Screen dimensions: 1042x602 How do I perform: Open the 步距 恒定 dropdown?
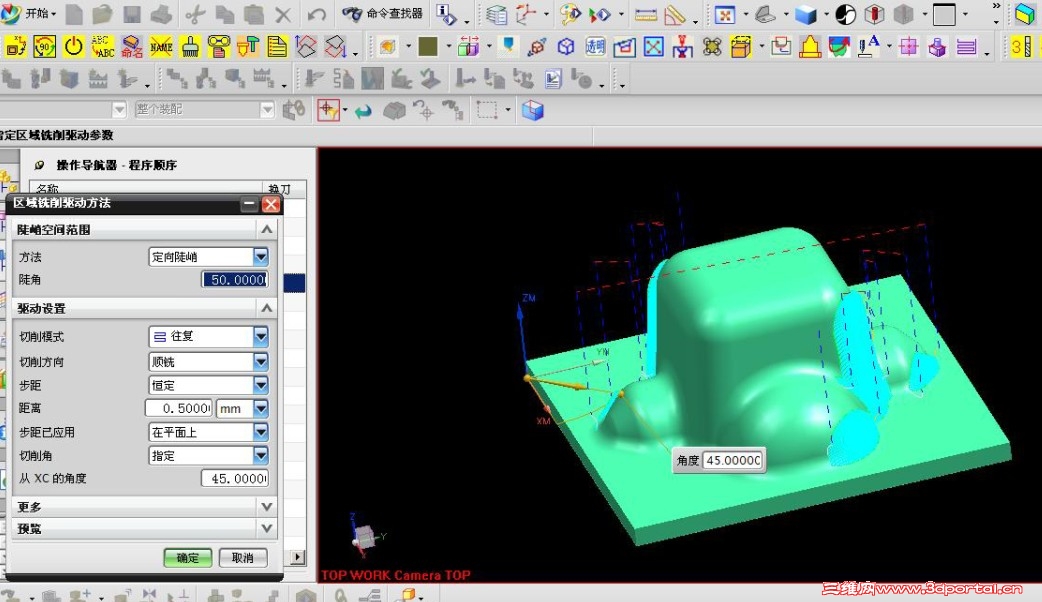click(260, 385)
